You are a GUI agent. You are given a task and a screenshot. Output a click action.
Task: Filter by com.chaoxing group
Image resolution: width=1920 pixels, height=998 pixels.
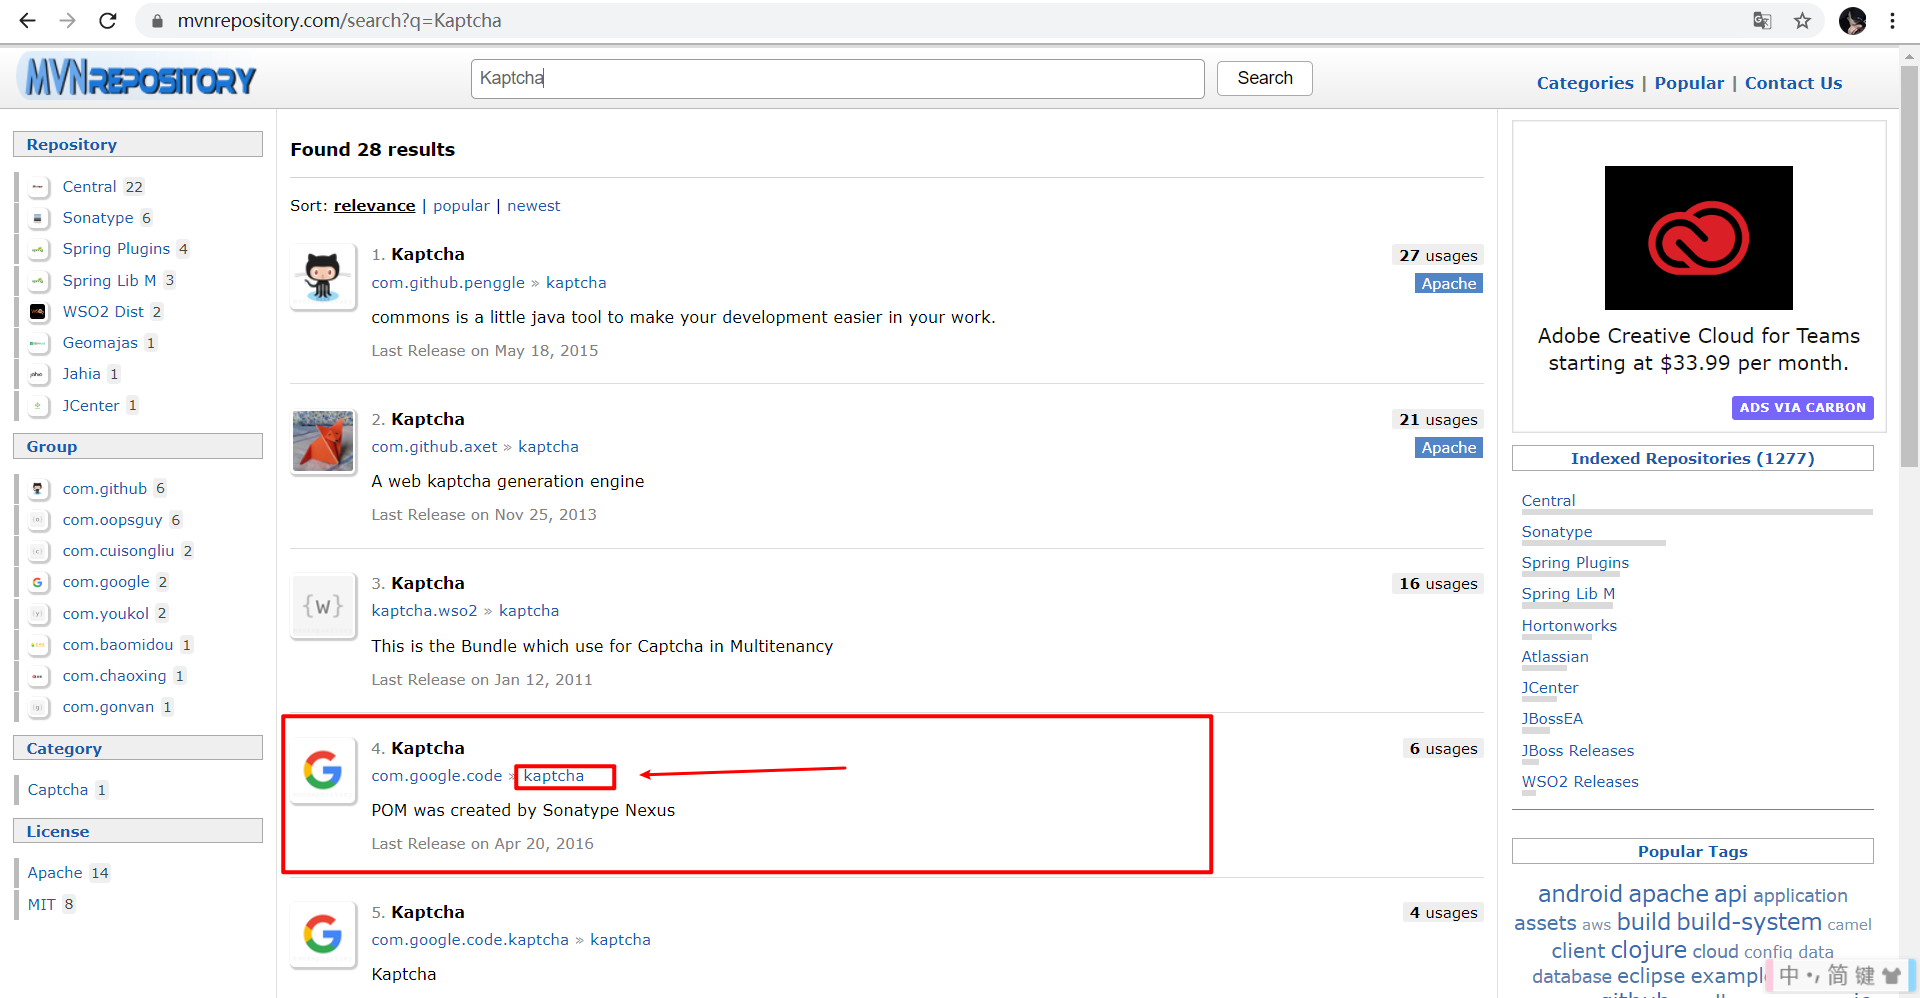114,676
